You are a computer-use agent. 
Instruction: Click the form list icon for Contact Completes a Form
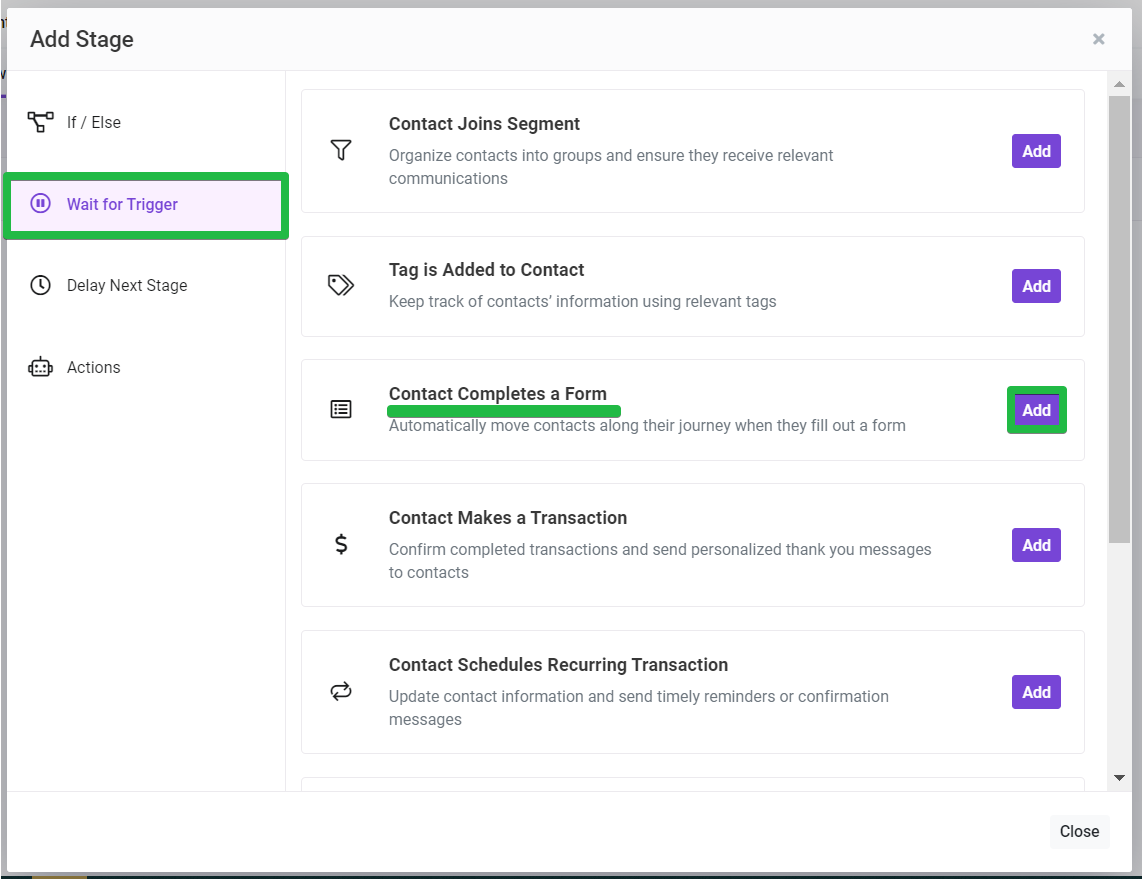coord(341,409)
